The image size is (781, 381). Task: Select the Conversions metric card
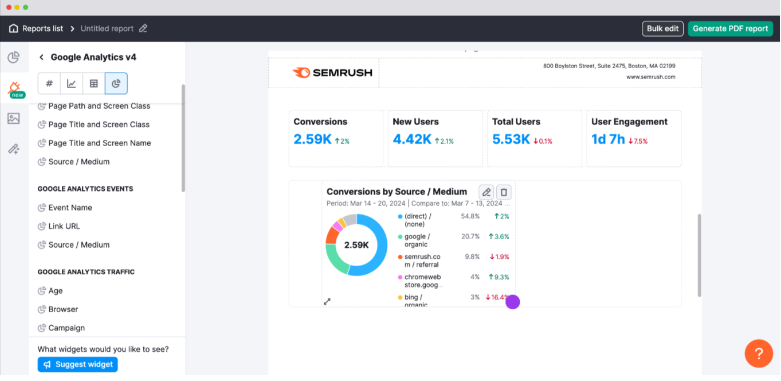tap(336, 138)
